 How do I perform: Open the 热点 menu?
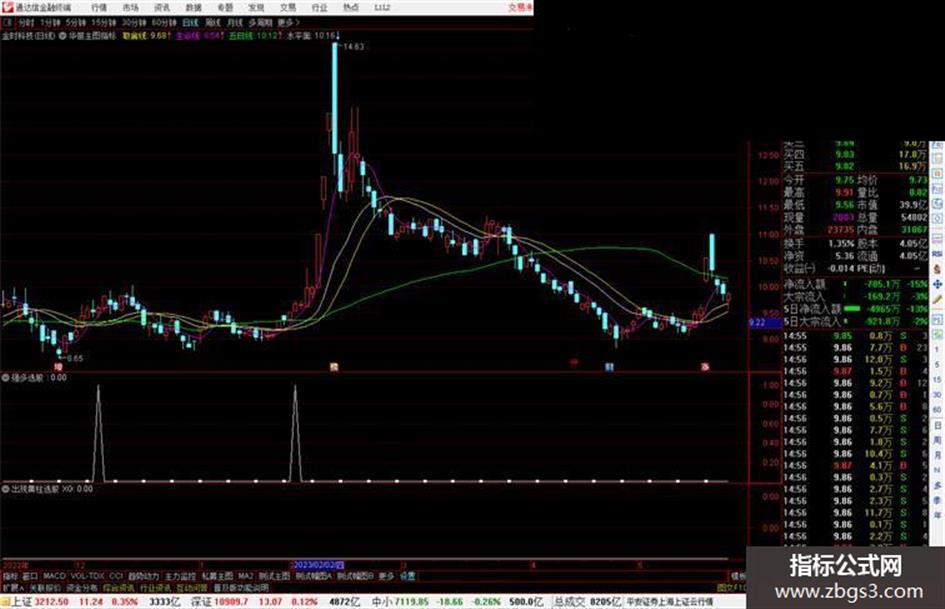point(351,8)
